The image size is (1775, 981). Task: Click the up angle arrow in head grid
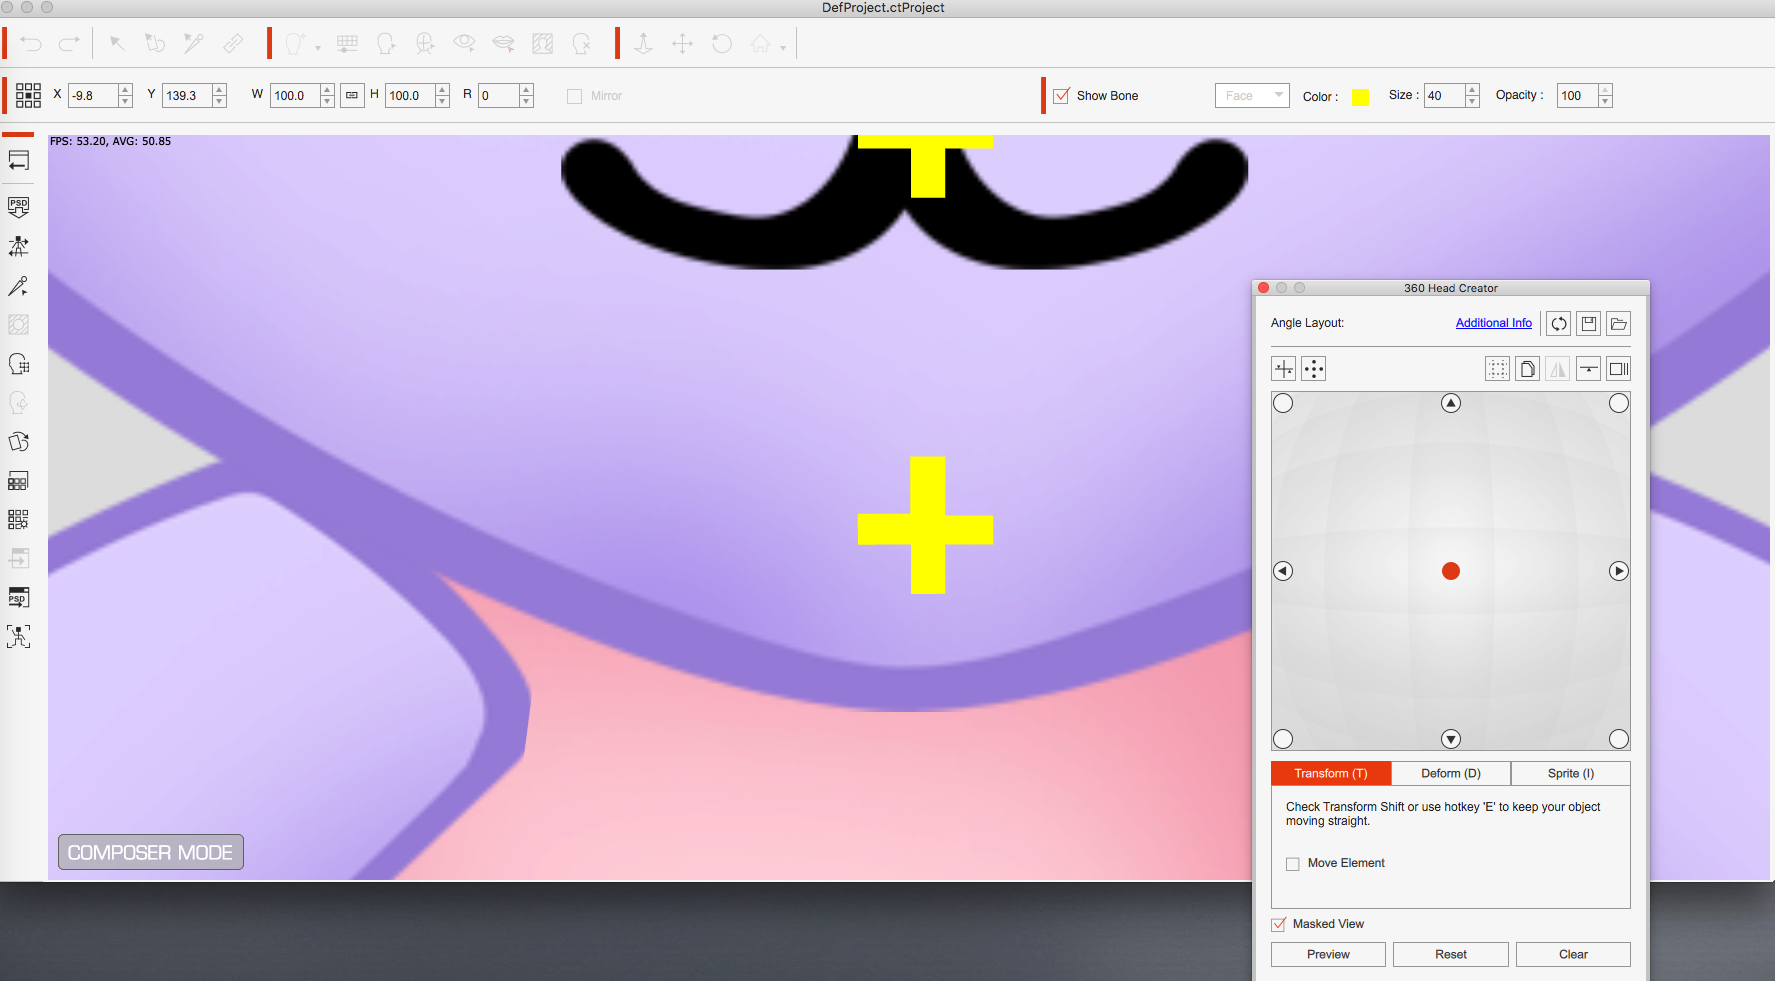[1451, 403]
